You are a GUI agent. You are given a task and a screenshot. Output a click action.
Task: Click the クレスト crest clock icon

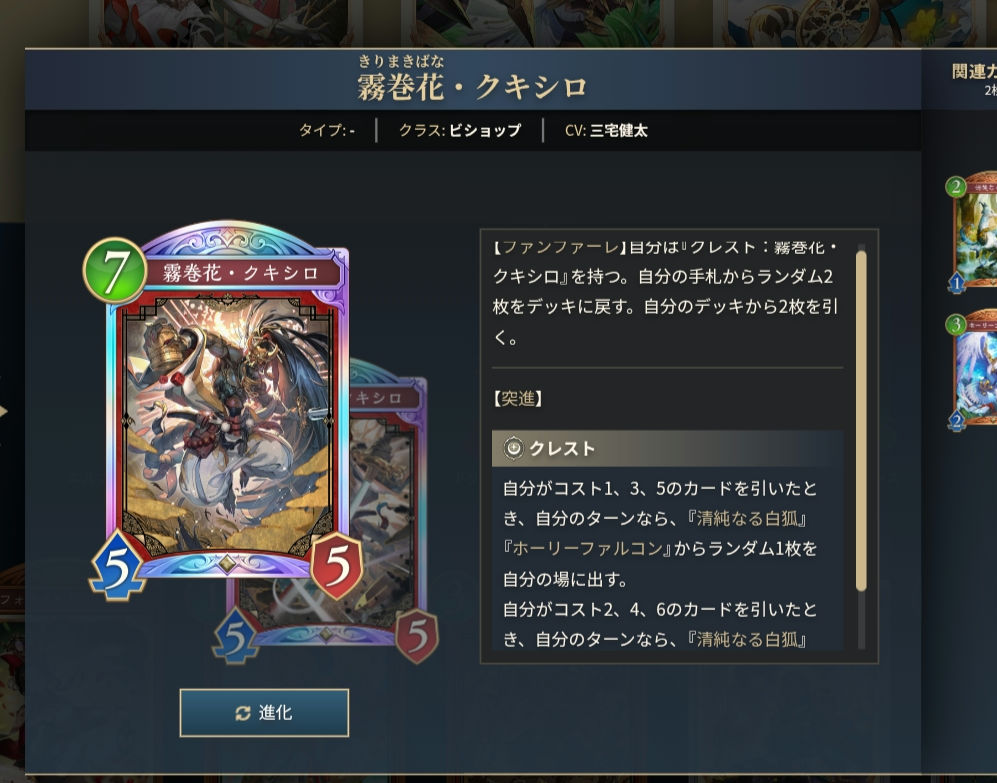tap(513, 448)
